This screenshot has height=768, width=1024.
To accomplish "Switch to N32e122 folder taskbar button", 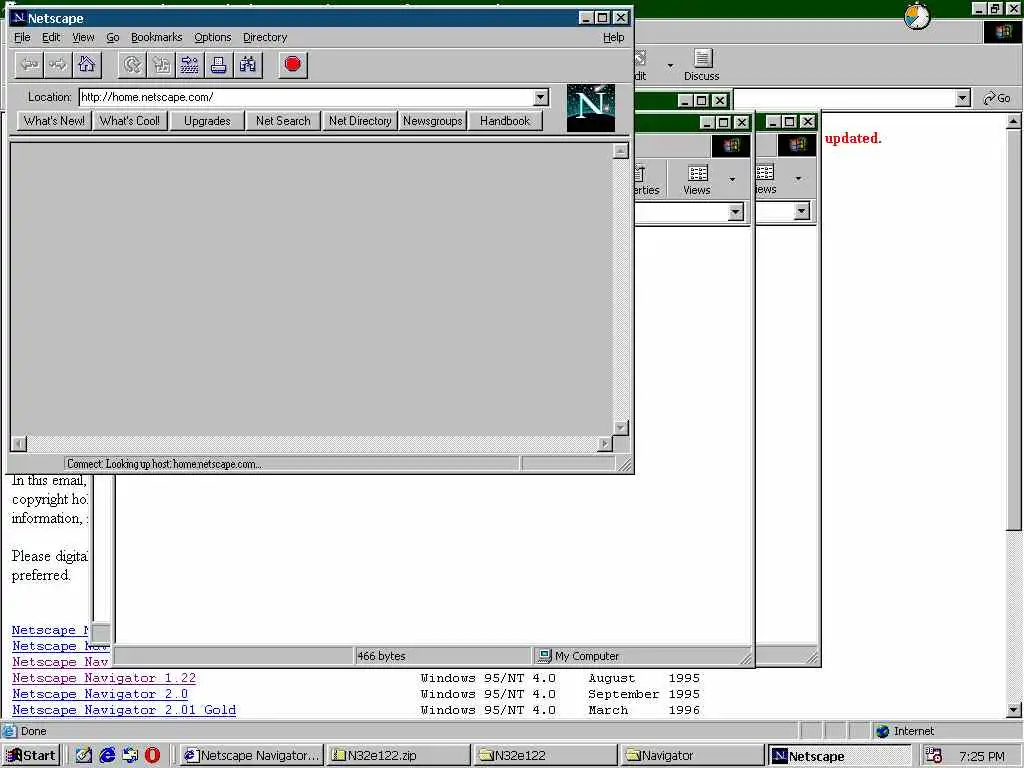I will click(545, 756).
